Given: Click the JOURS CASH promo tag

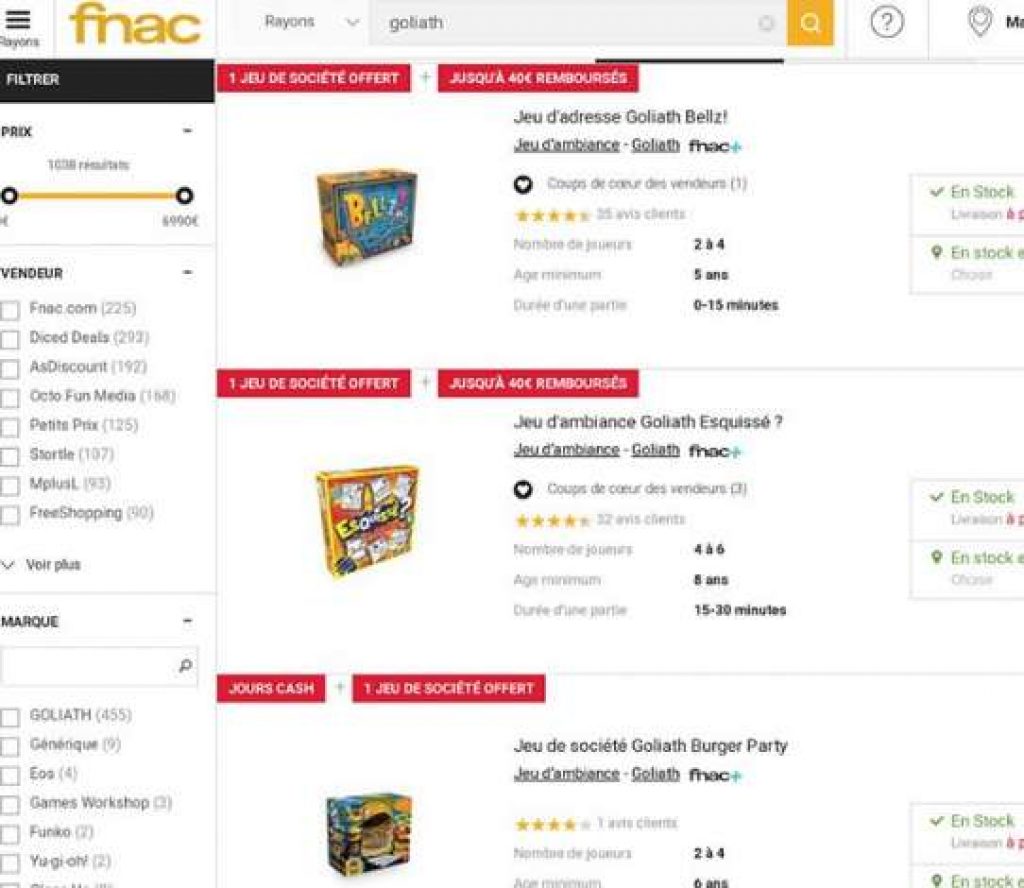Looking at the screenshot, I should pos(271,688).
